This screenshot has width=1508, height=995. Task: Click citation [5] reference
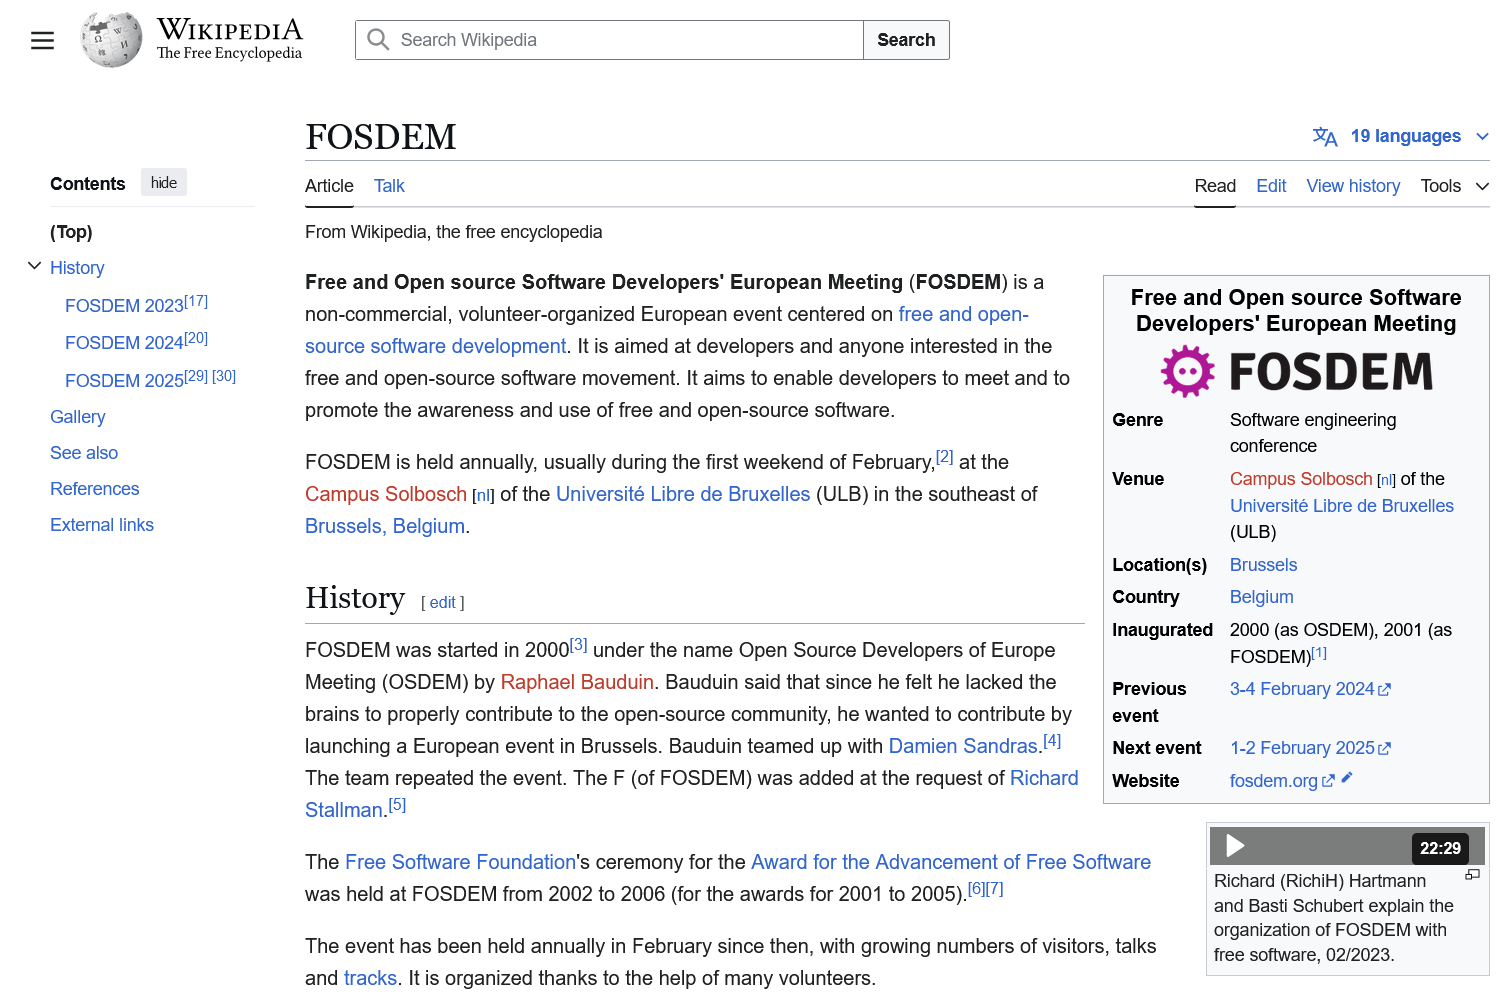pyautogui.click(x=397, y=805)
